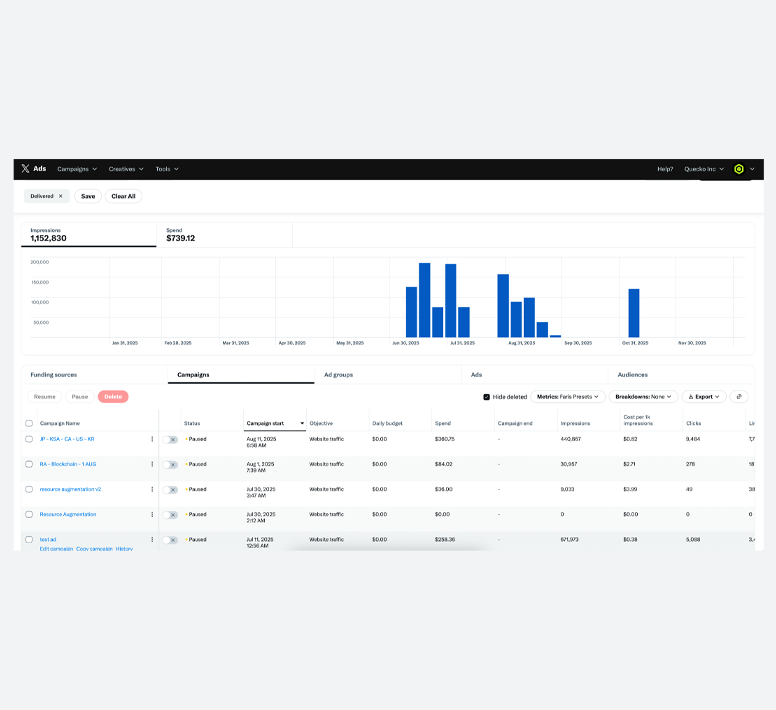Click the copy link icon button

(739, 397)
